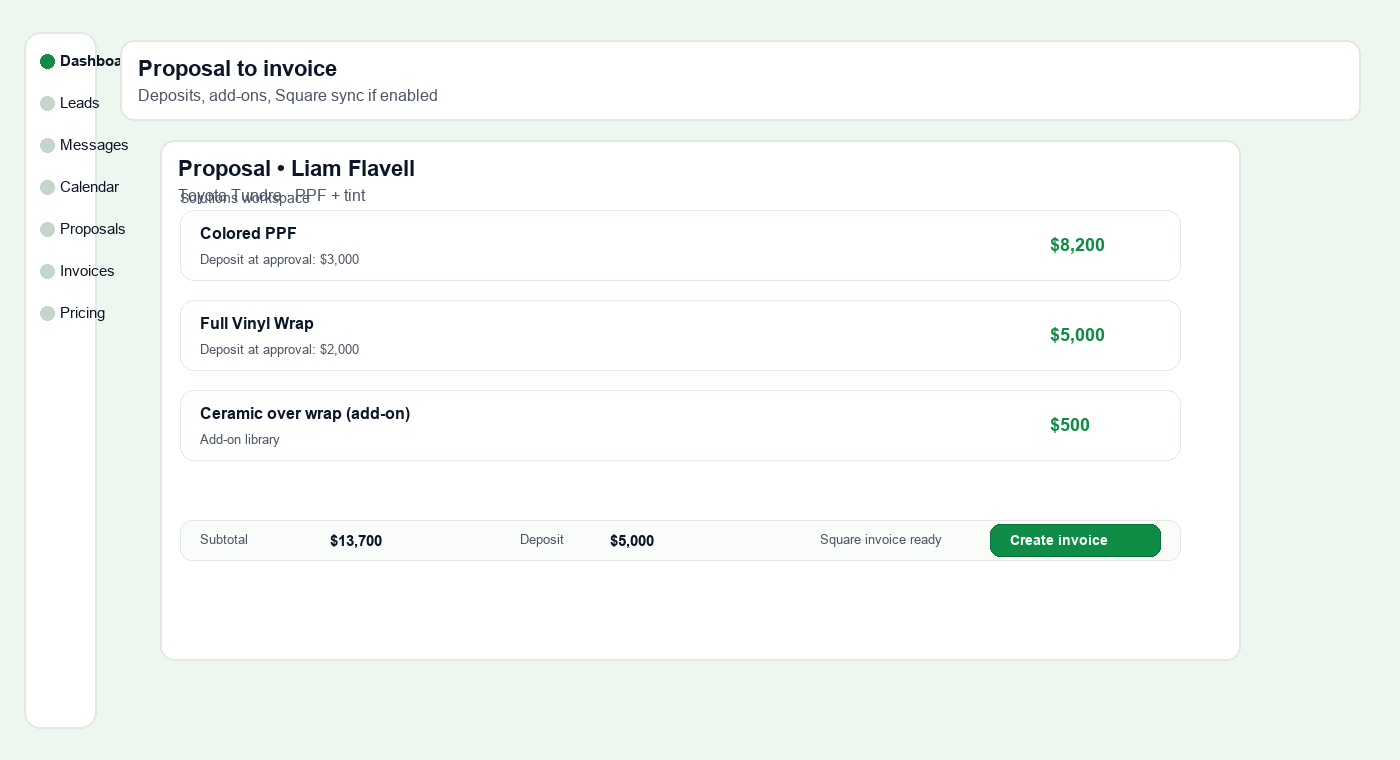Expand the Colored PPF deposit details
This screenshot has width=1400, height=760.
(x=279, y=259)
